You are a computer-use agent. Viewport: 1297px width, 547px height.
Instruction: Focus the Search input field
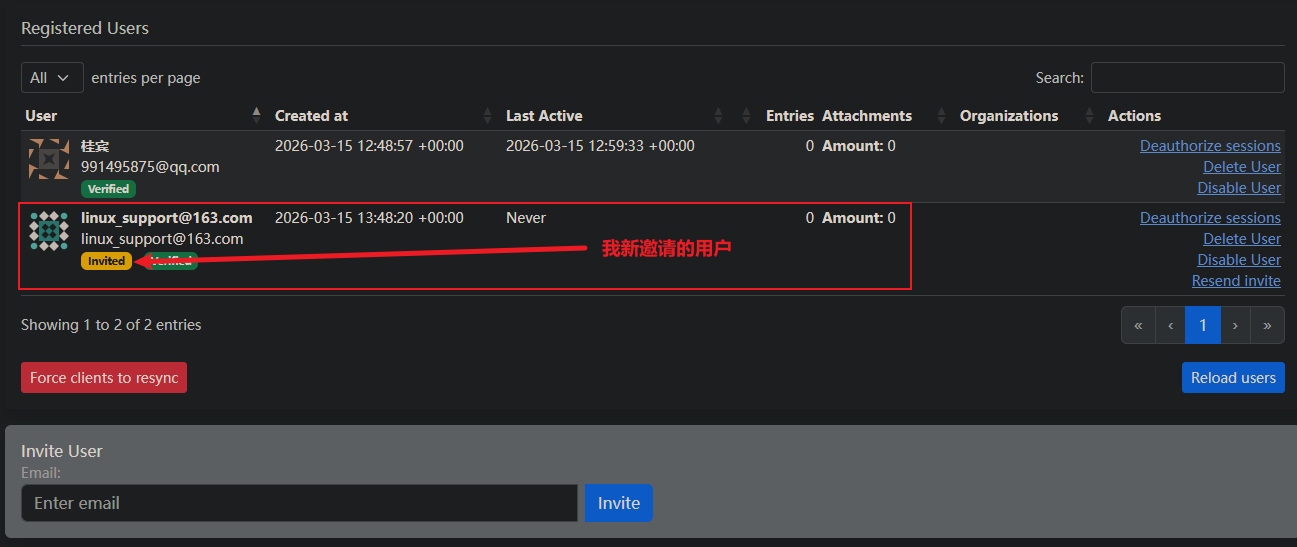[1187, 78]
